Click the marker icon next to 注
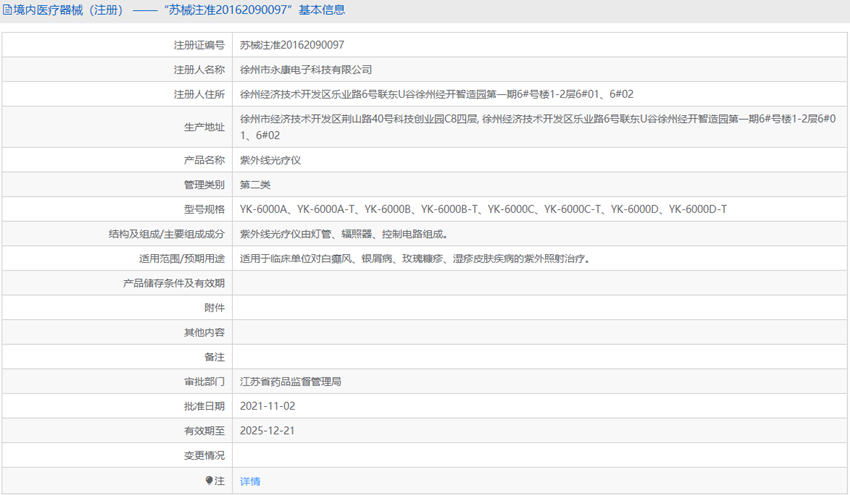This screenshot has width=850, height=495. tap(210, 481)
